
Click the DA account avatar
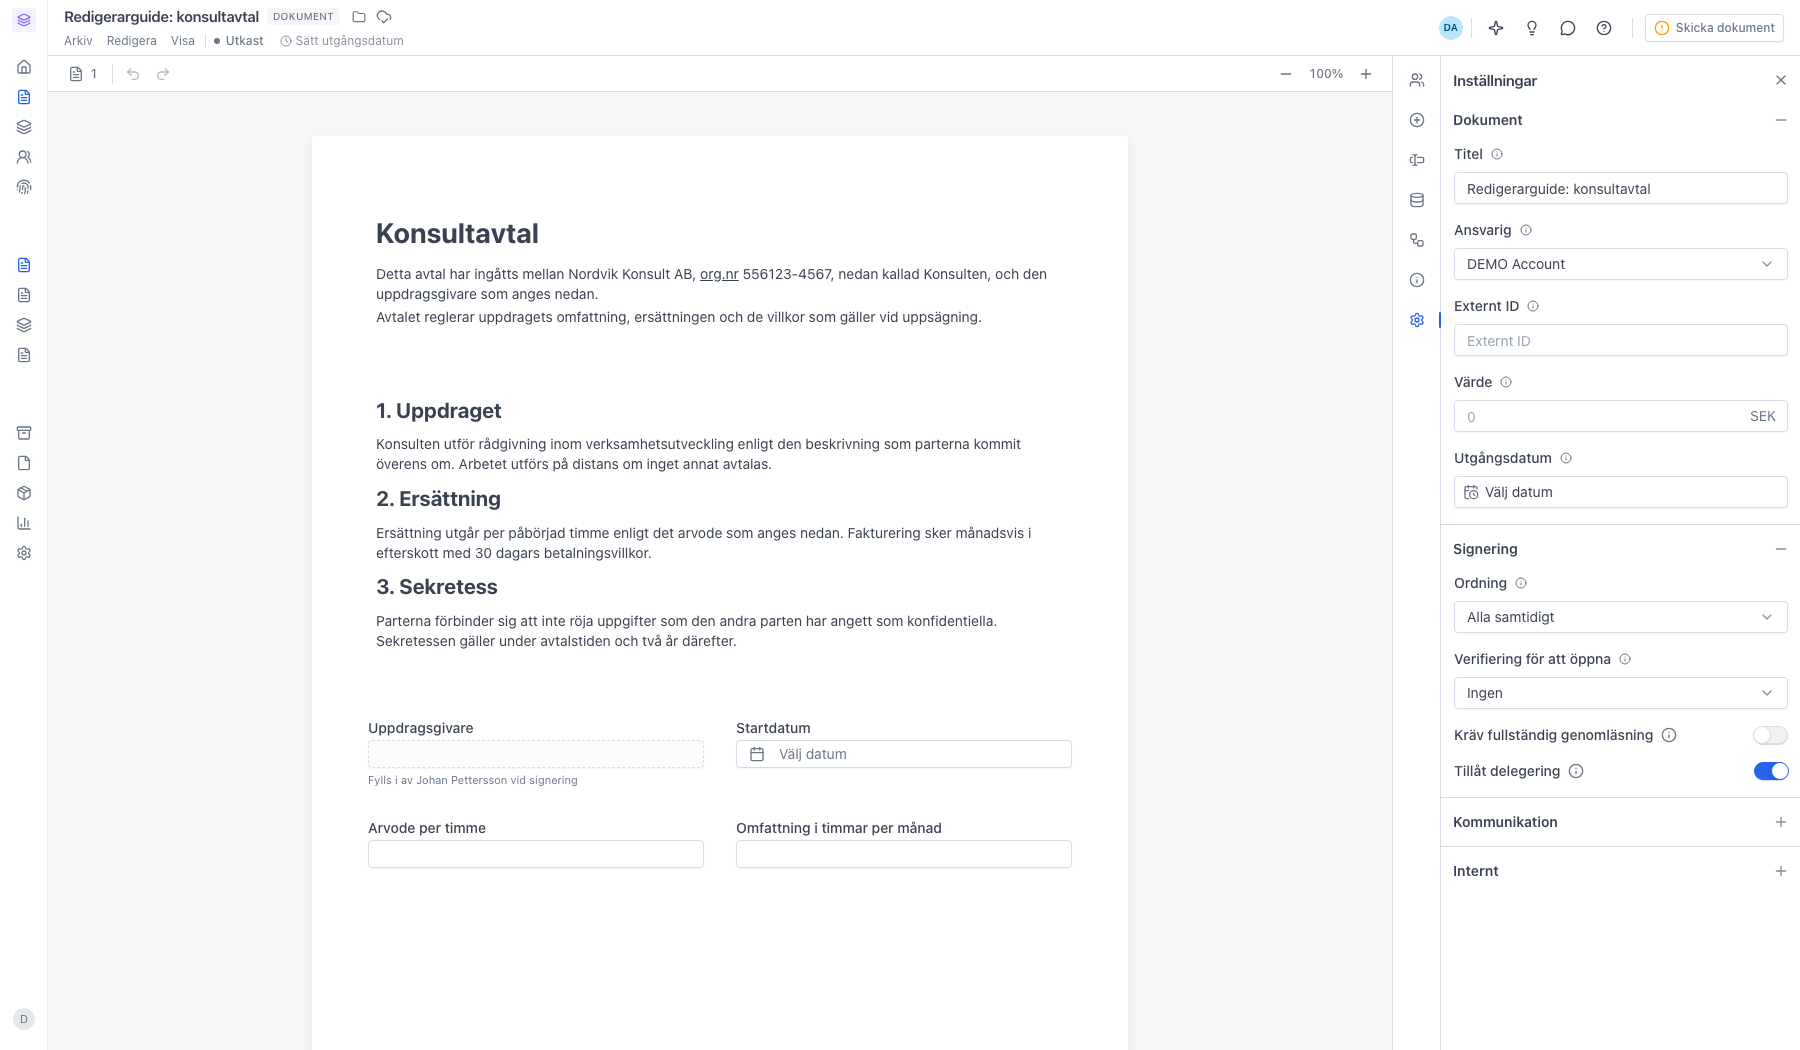tap(1451, 28)
